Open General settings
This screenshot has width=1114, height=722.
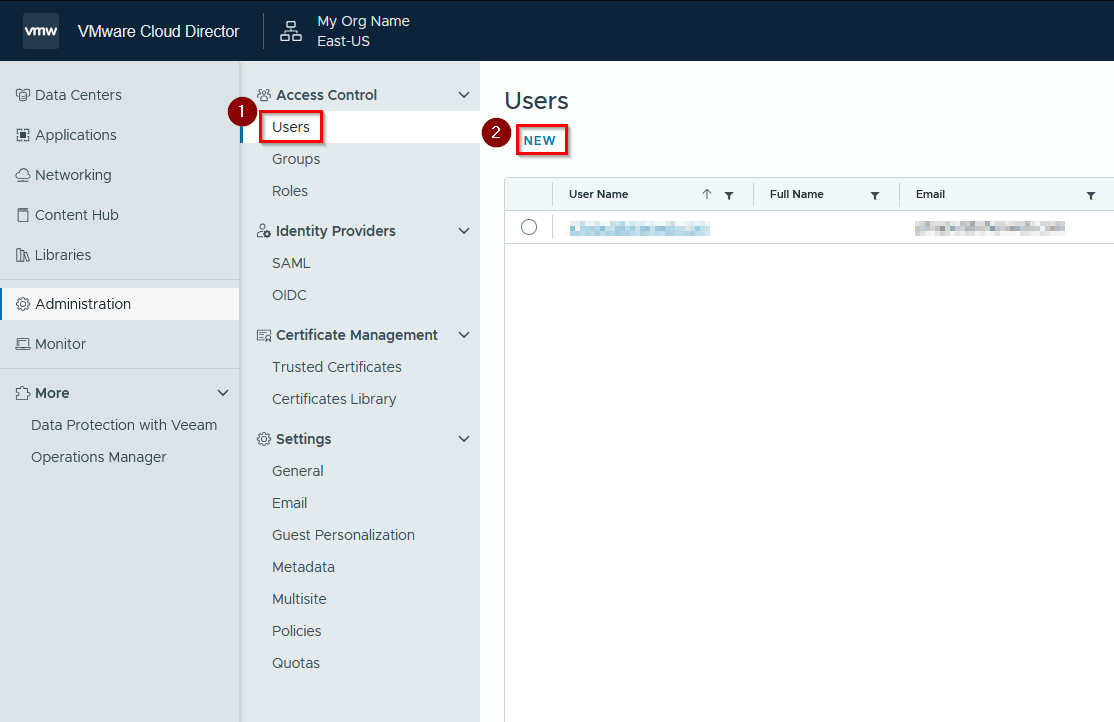pyautogui.click(x=298, y=471)
